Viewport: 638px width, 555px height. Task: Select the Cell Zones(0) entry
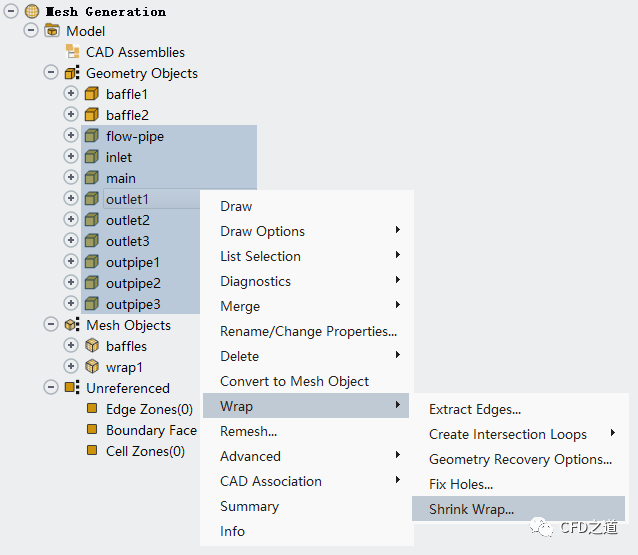(x=145, y=451)
